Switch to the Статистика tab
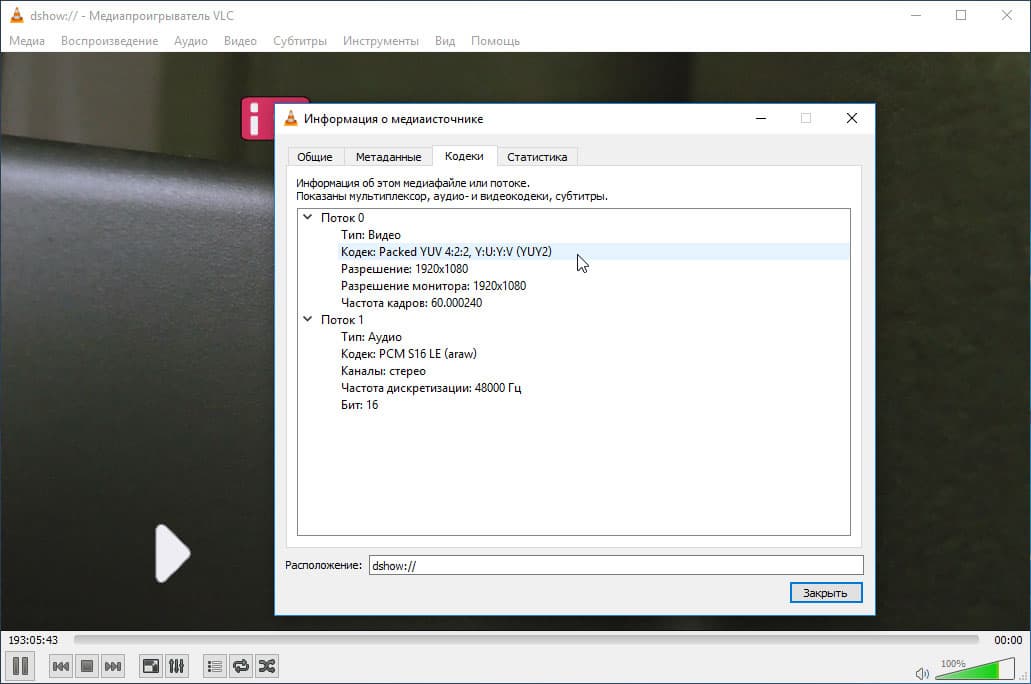1031x684 pixels. [537, 157]
